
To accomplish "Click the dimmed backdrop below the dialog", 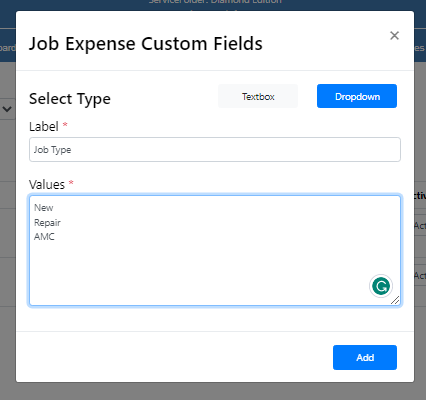I will point(213,391).
